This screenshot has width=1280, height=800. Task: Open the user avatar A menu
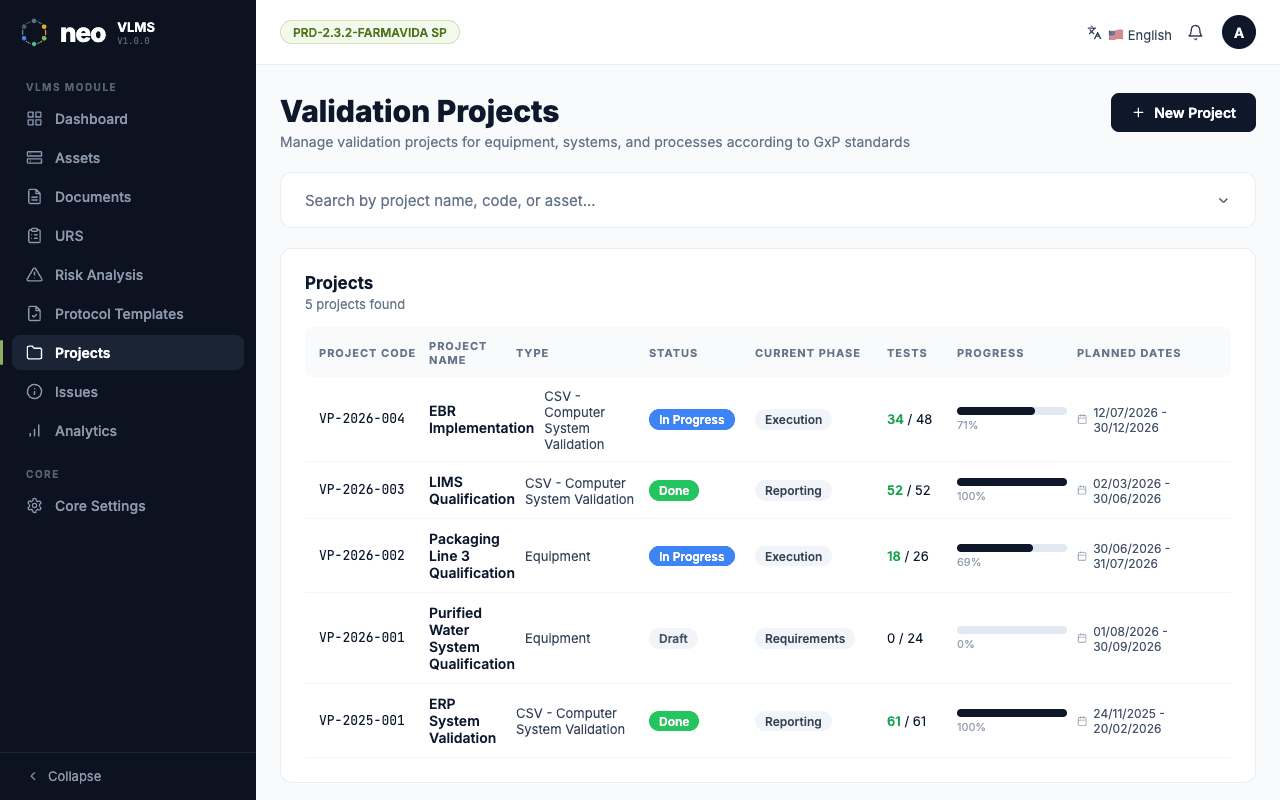point(1239,32)
